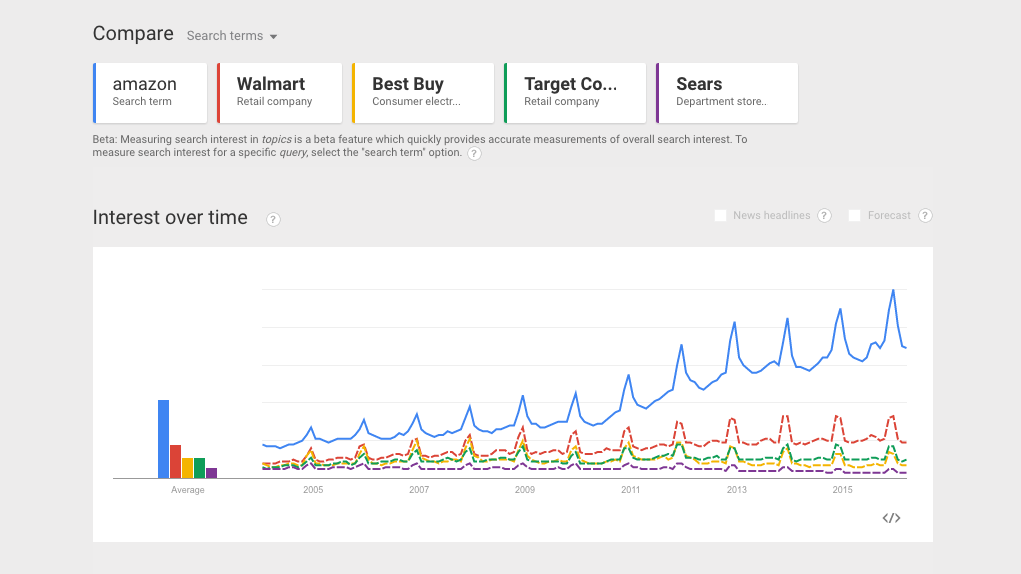Pick the green Target average bar
This screenshot has height=574, width=1021.
[x=199, y=468]
